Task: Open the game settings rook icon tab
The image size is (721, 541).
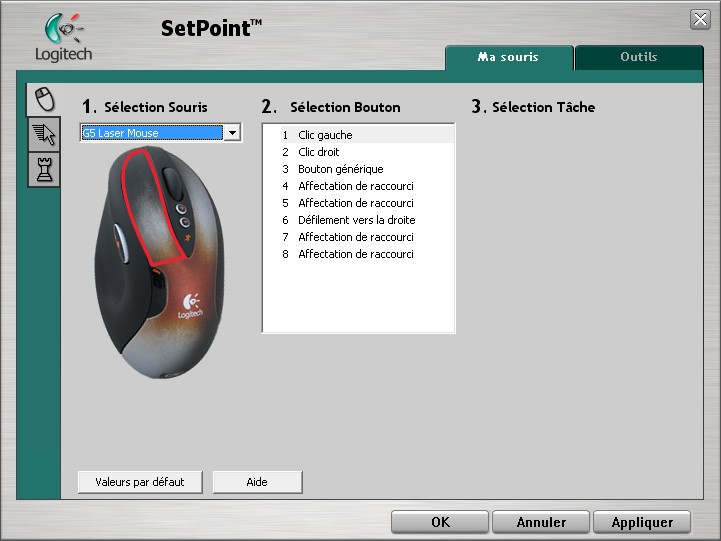Action: pyautogui.click(x=43, y=170)
